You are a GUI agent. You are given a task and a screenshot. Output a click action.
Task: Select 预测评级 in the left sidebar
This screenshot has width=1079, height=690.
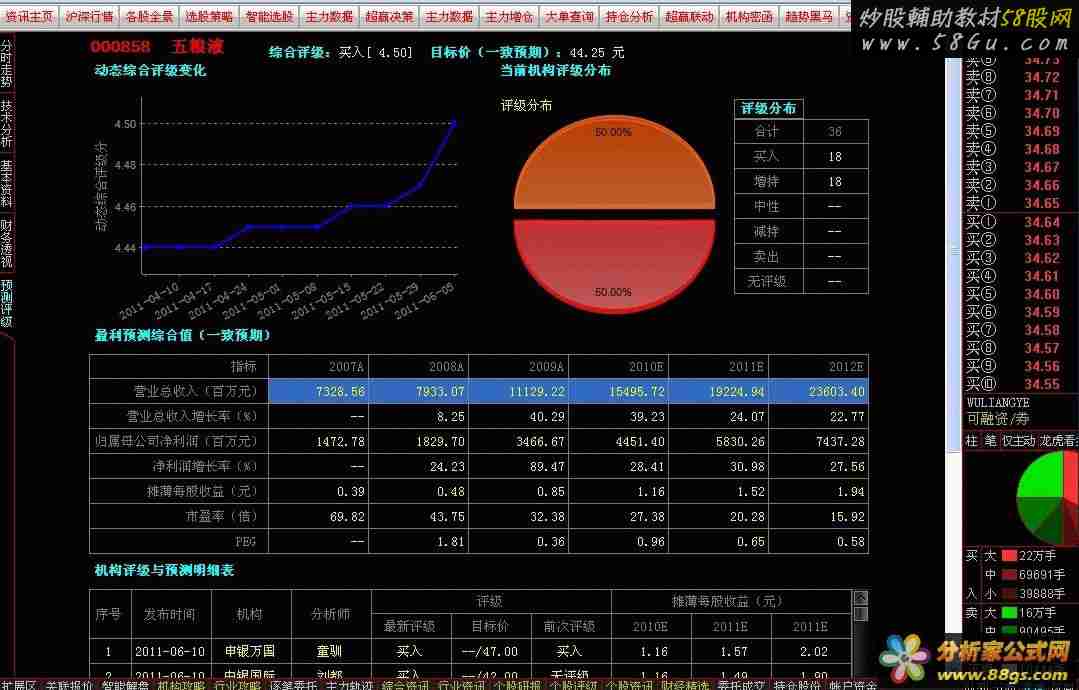click(6, 303)
